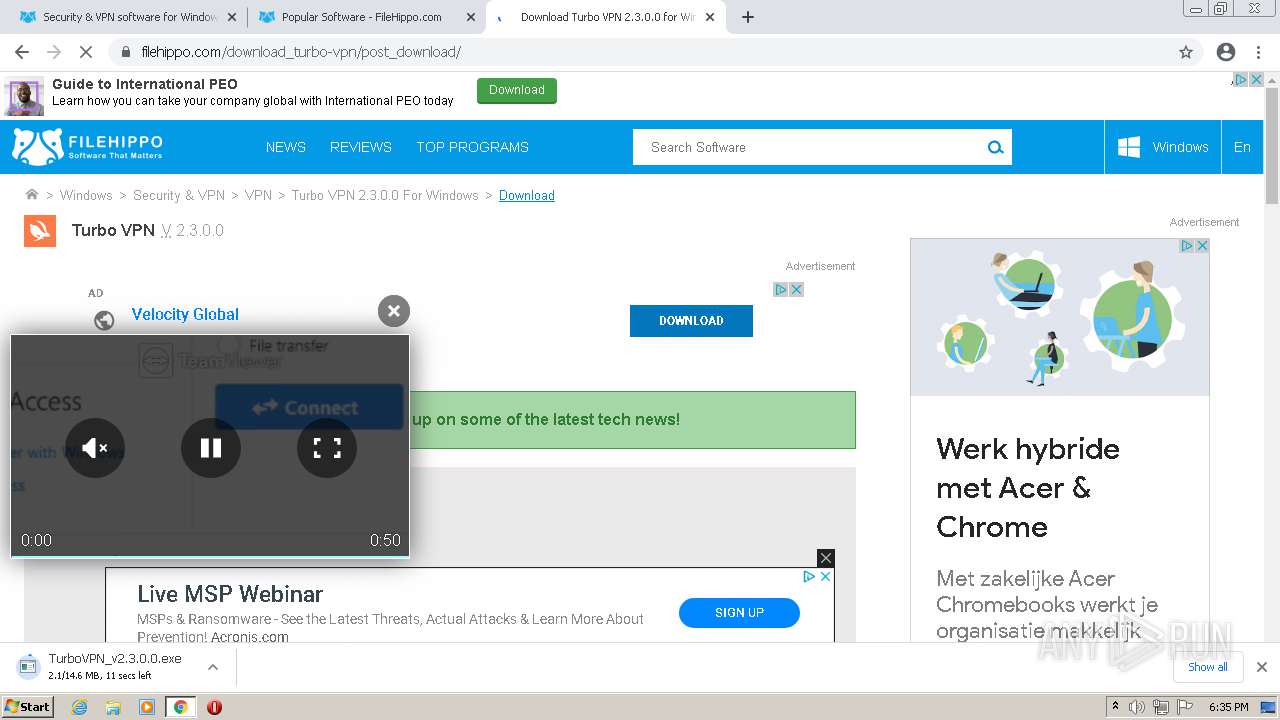The height and width of the screenshot is (720, 1280).
Task: Click the SIGN UP button
Action: (x=739, y=613)
